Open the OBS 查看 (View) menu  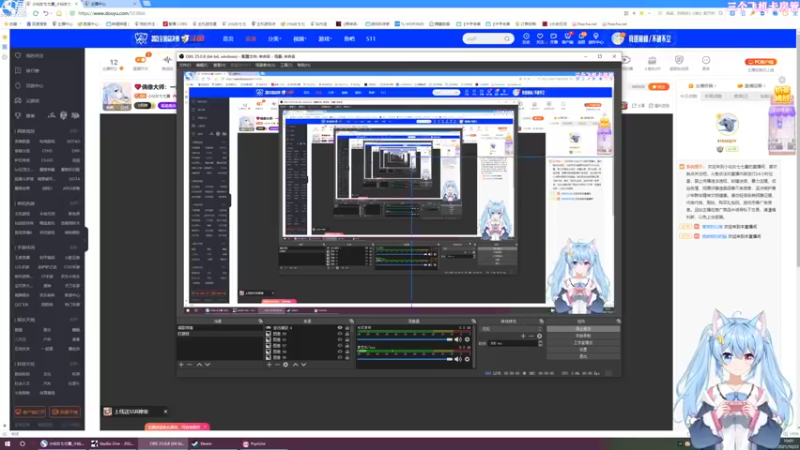click(x=219, y=65)
